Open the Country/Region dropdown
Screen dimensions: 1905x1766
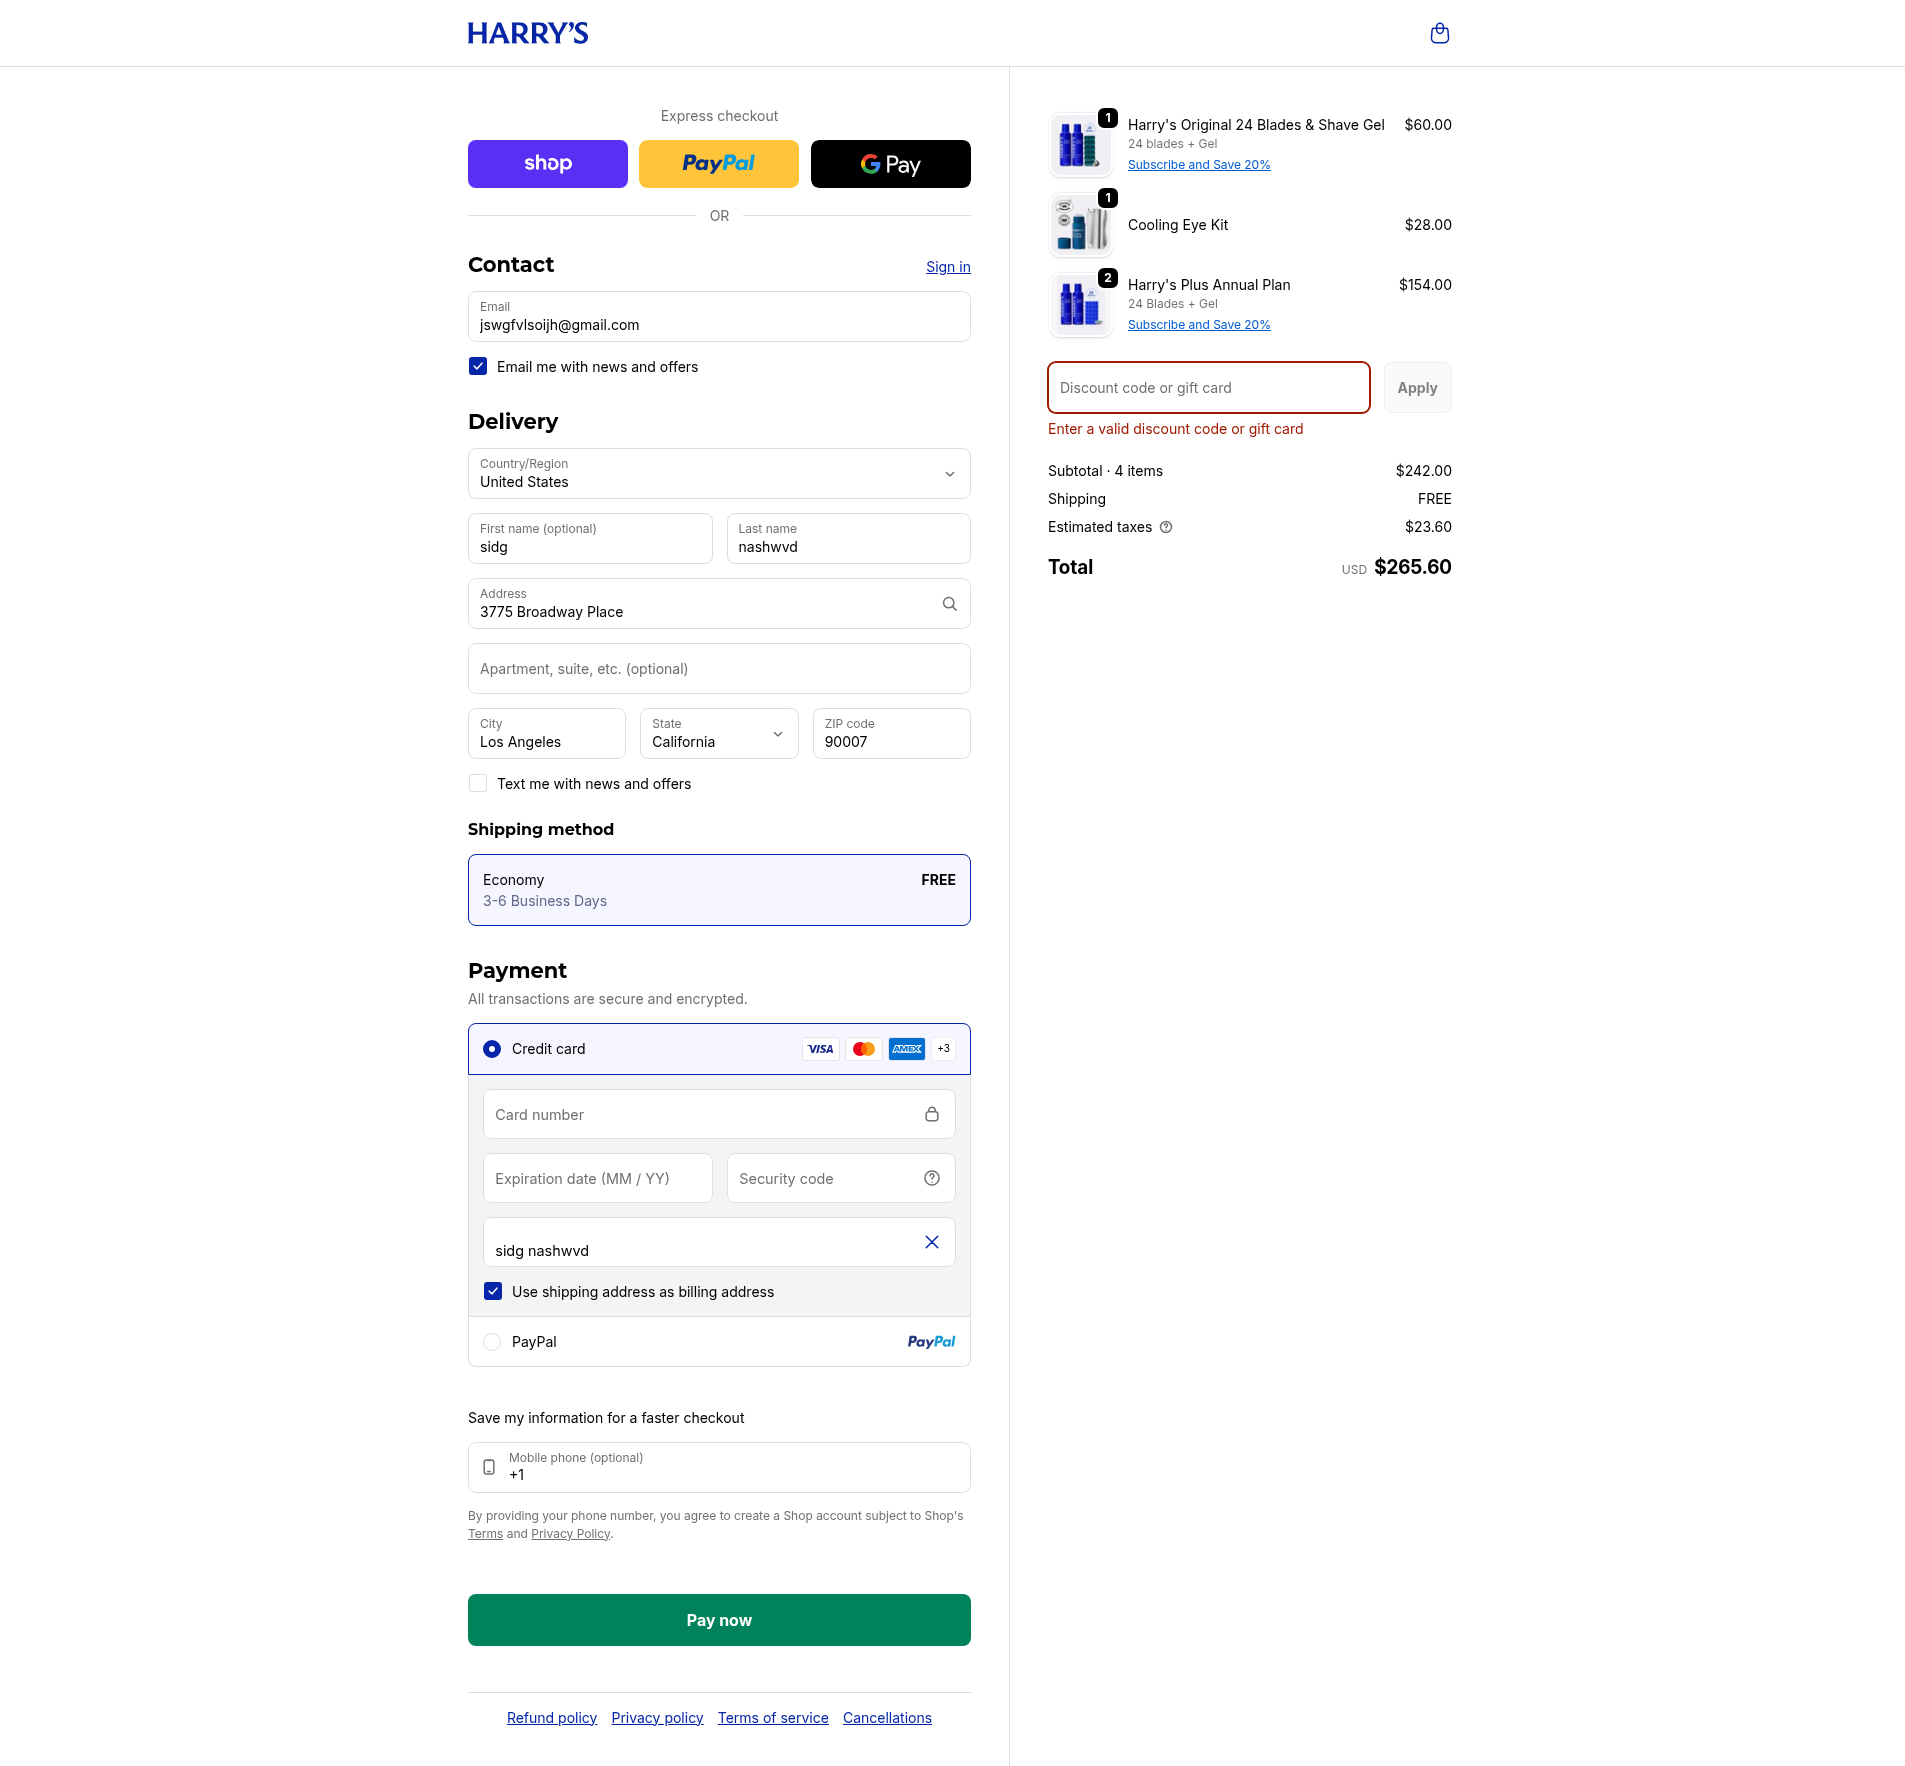click(x=719, y=474)
